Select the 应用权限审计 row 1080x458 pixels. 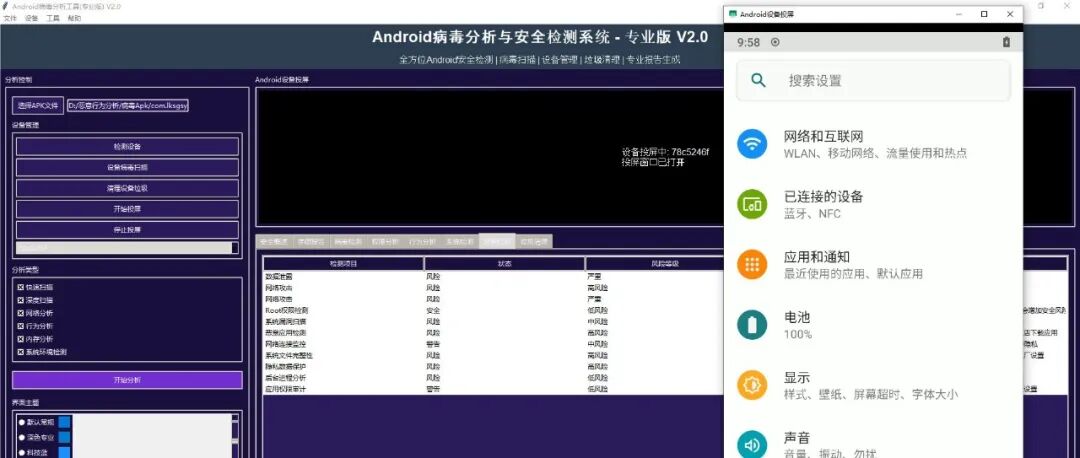[x=493, y=389]
